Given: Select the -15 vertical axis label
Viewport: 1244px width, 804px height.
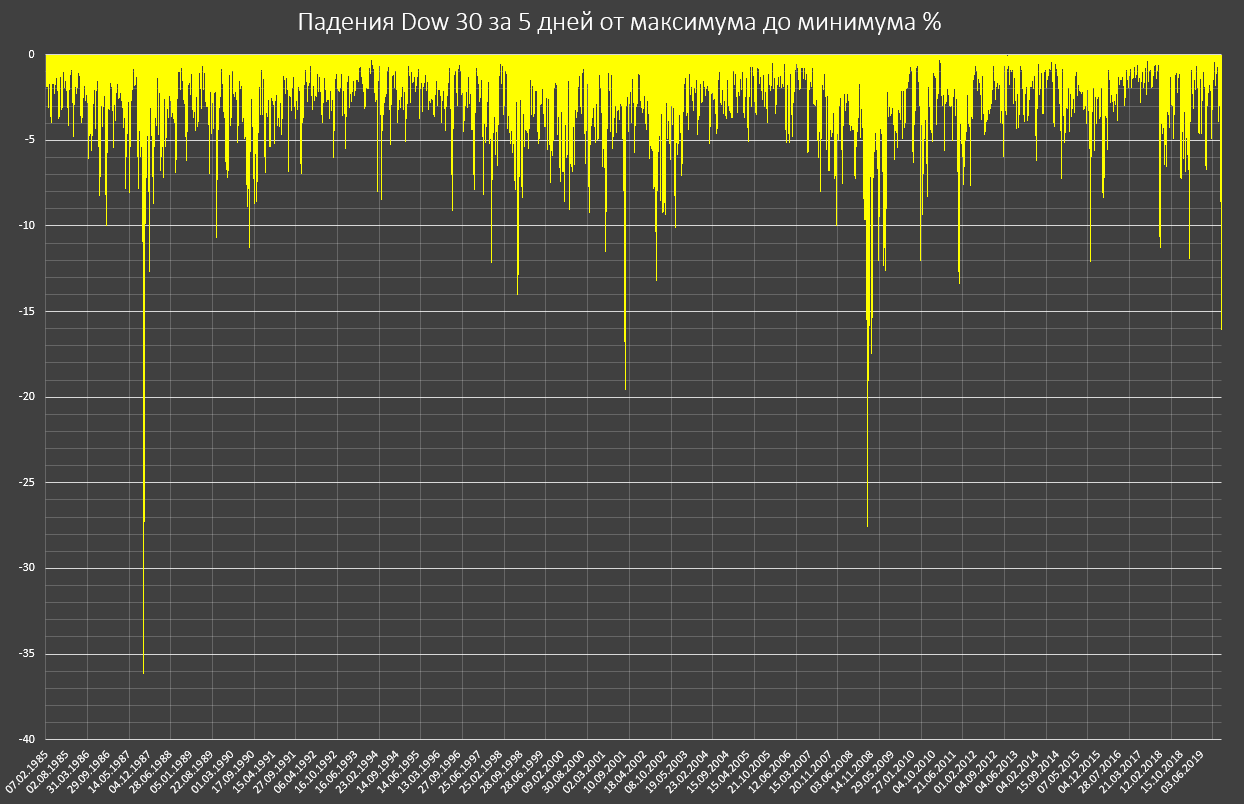Looking at the screenshot, I should tap(26, 311).
